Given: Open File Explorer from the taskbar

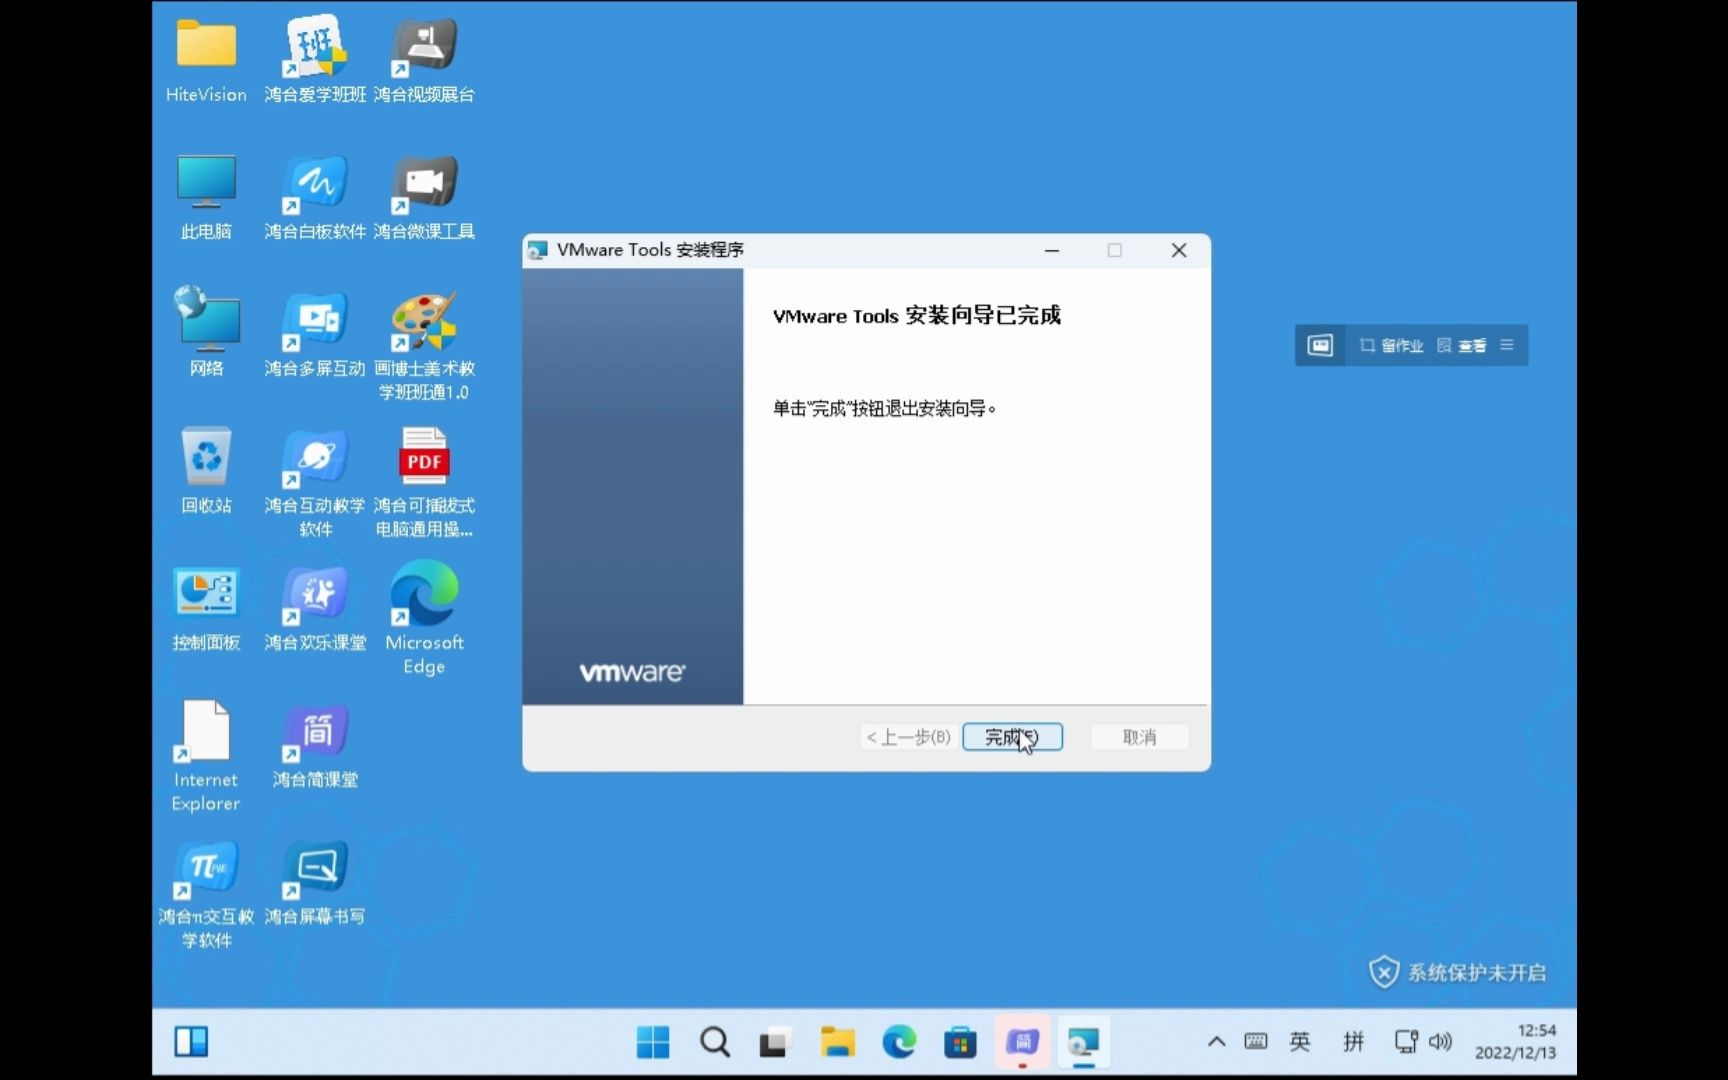Looking at the screenshot, I should (x=837, y=1042).
